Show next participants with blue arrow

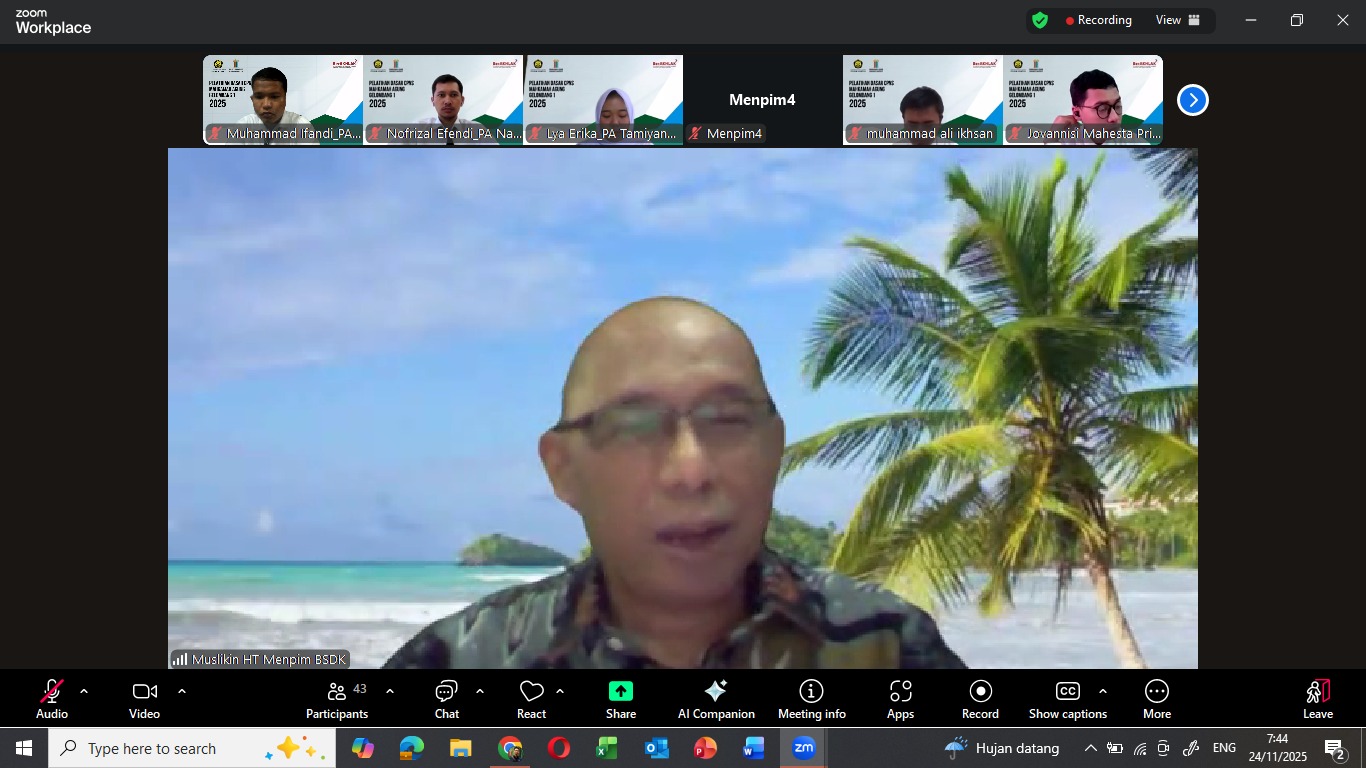pyautogui.click(x=1192, y=100)
